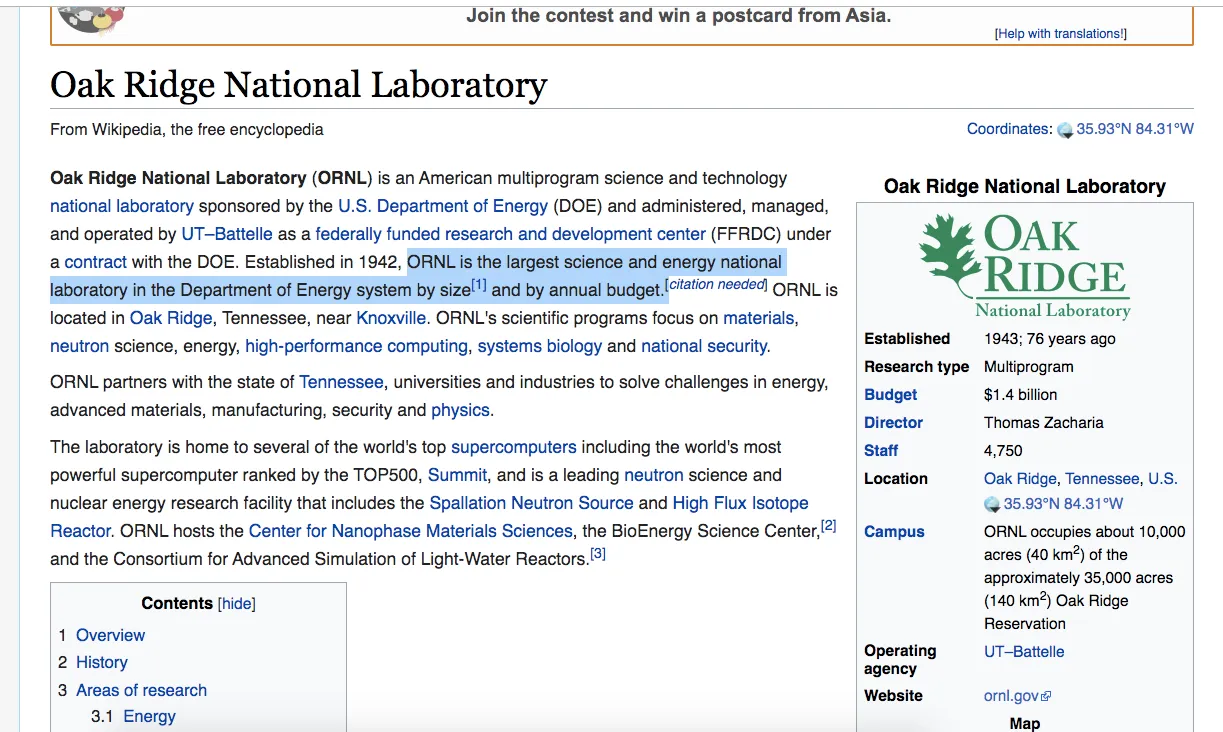Open Center for Nanophase Materials Sciences
This screenshot has width=1223, height=732.
point(411,531)
